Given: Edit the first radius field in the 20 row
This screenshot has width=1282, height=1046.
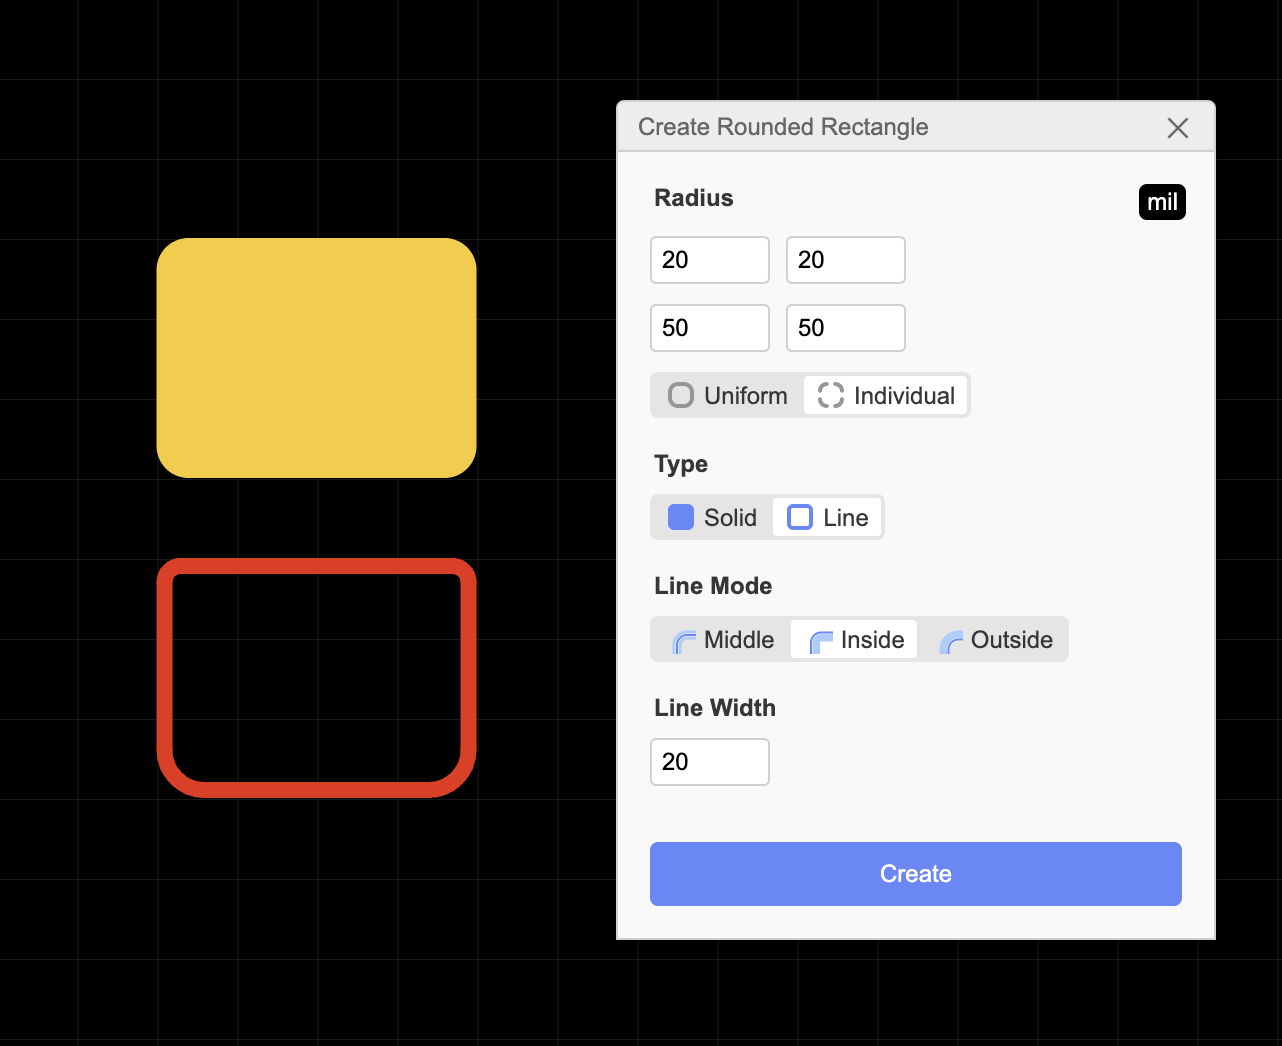Looking at the screenshot, I should coord(710,260).
